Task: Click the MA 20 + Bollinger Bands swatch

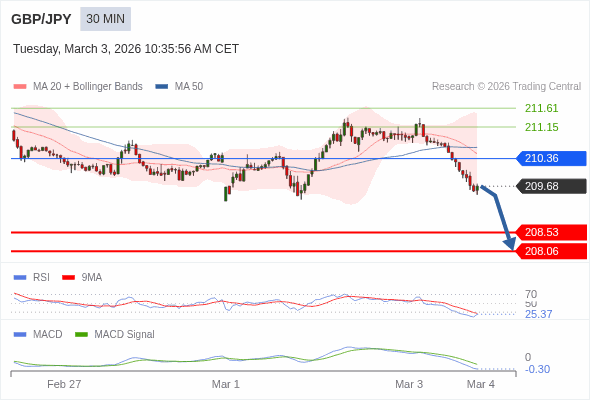Action: [20, 87]
